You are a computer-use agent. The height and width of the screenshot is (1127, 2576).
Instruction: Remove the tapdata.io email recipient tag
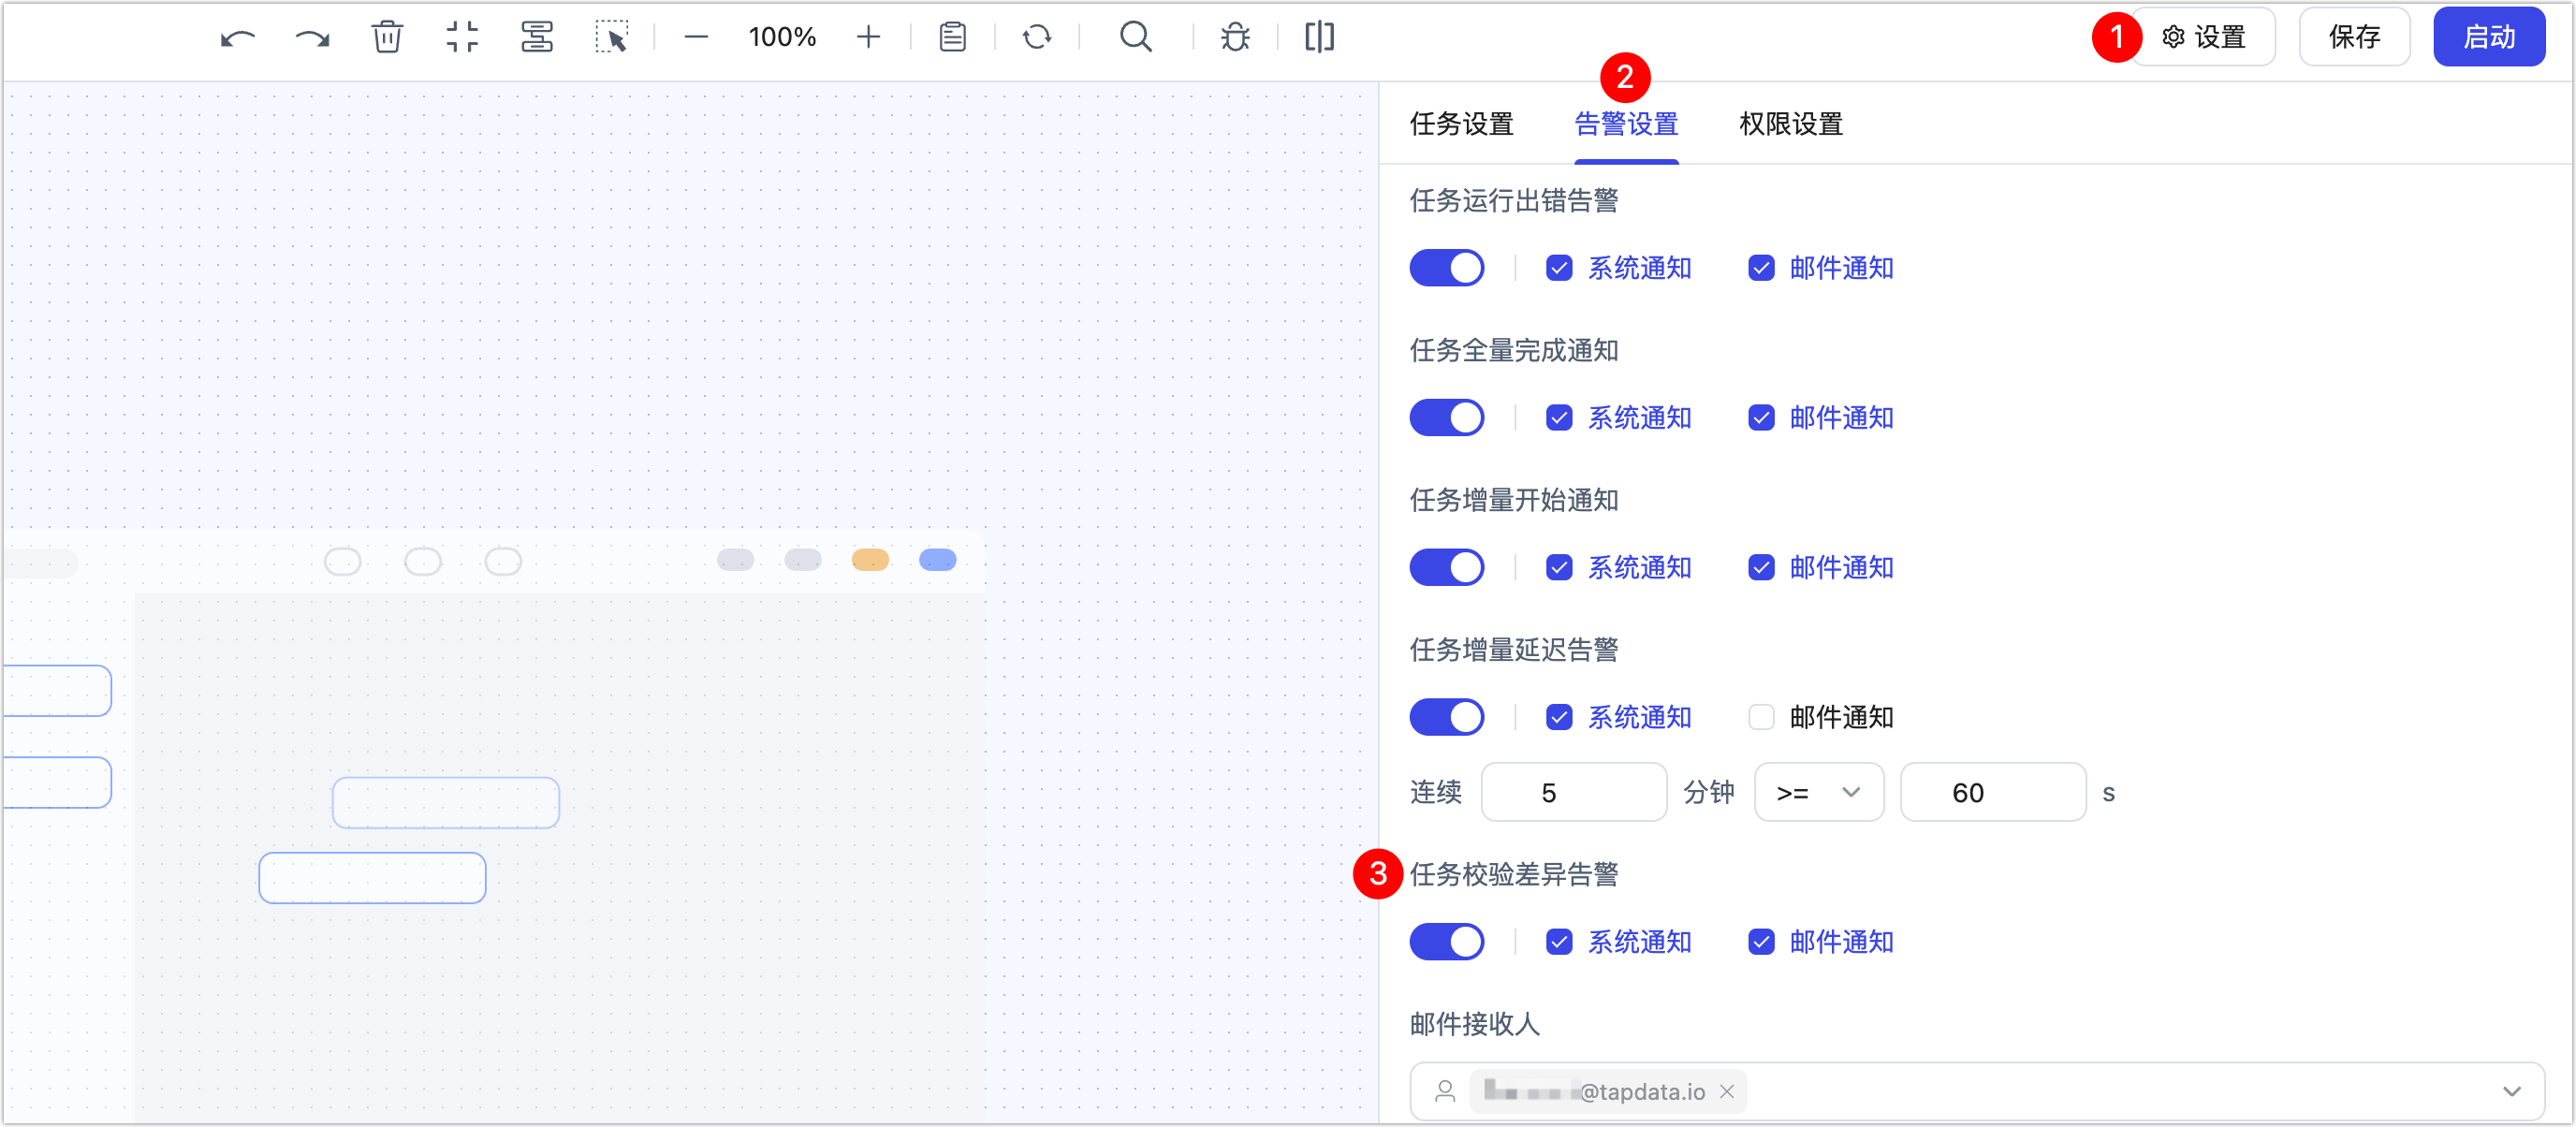(1727, 1091)
